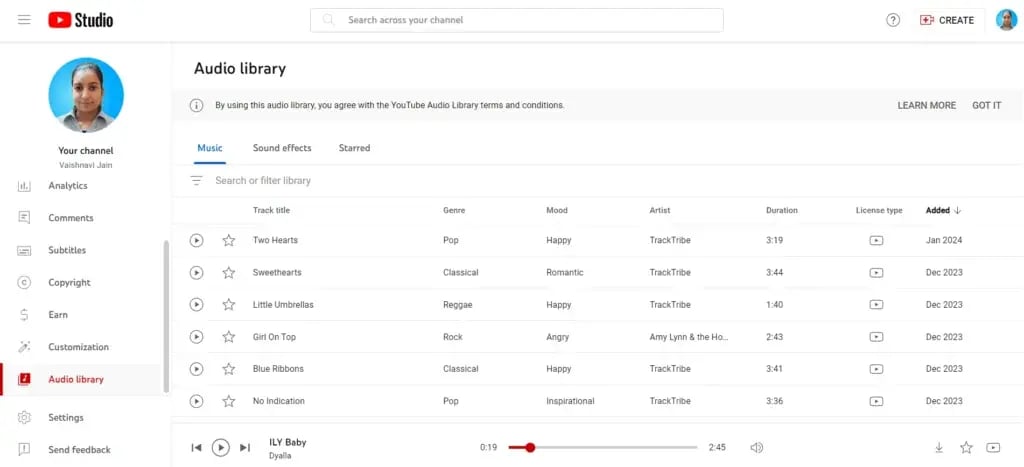Skip to the next track
This screenshot has width=1024, height=467.
tap(245, 448)
